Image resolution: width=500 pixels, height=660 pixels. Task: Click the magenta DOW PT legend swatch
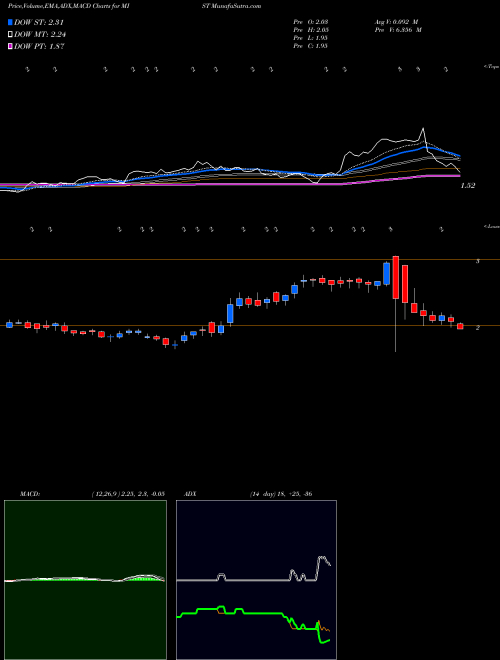point(10,47)
